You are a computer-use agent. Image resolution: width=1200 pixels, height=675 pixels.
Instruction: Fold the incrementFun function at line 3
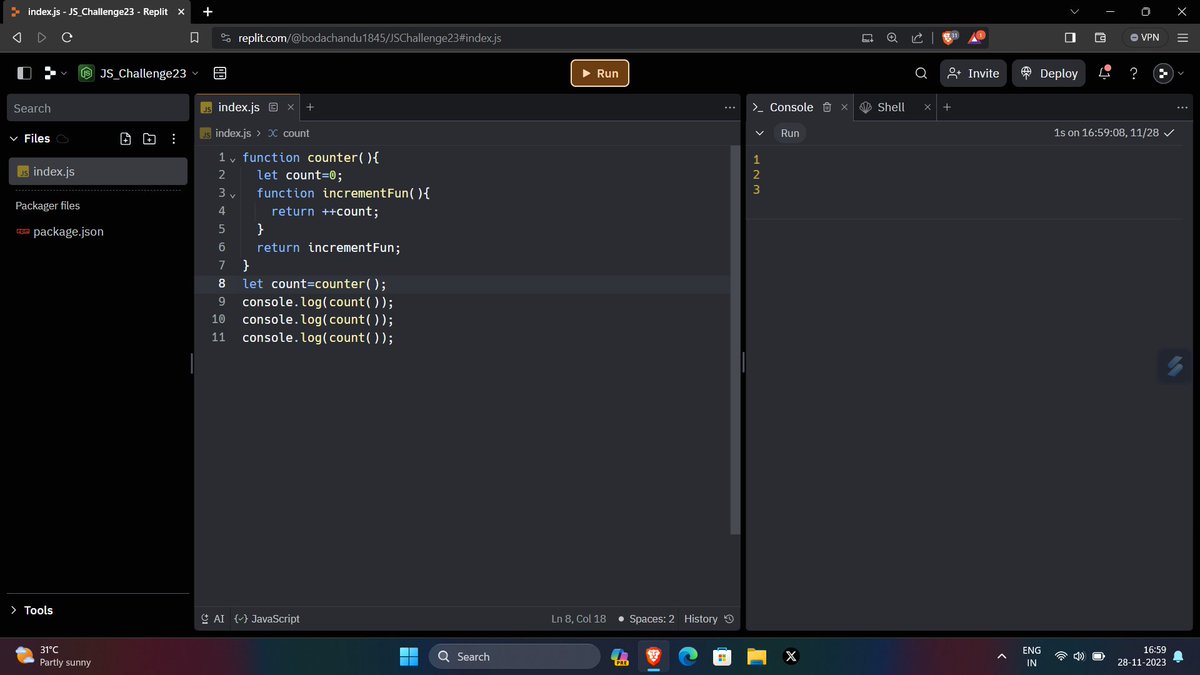233,195
